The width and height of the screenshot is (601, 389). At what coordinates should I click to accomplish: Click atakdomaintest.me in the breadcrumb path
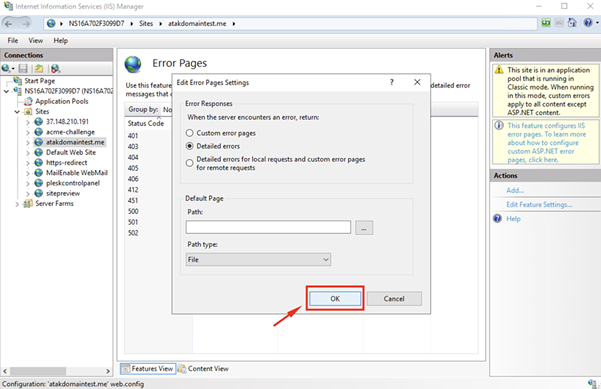(197, 24)
